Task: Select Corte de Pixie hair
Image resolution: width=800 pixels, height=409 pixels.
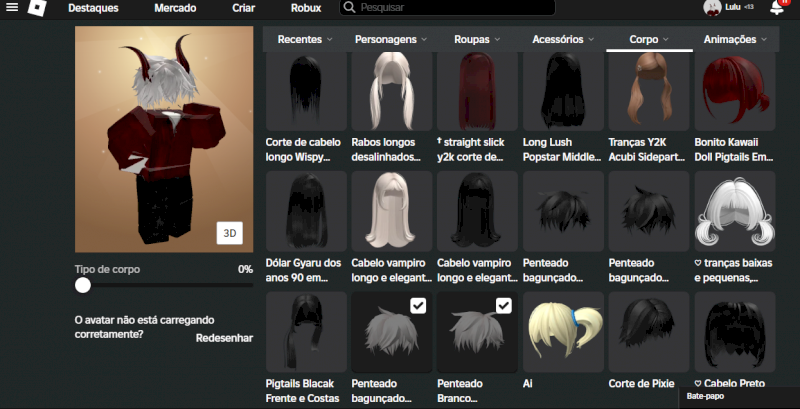Action: tap(649, 332)
